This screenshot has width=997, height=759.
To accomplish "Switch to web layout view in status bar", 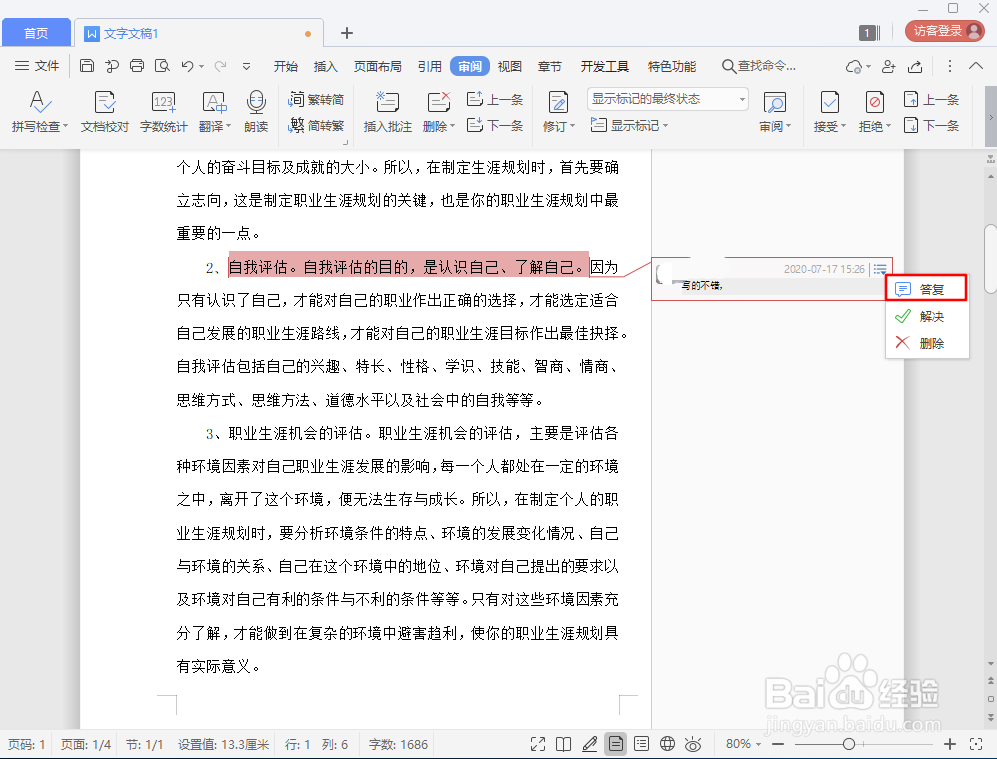I will pyautogui.click(x=667, y=744).
